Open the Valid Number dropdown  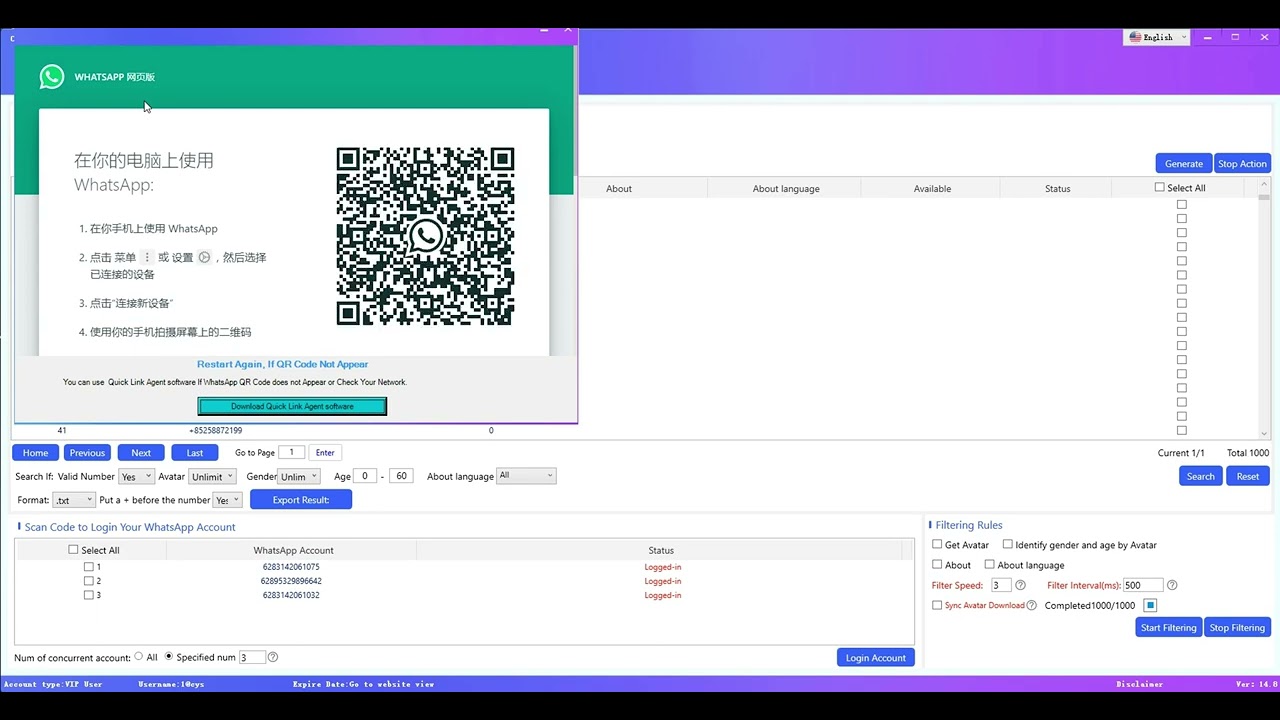(136, 476)
